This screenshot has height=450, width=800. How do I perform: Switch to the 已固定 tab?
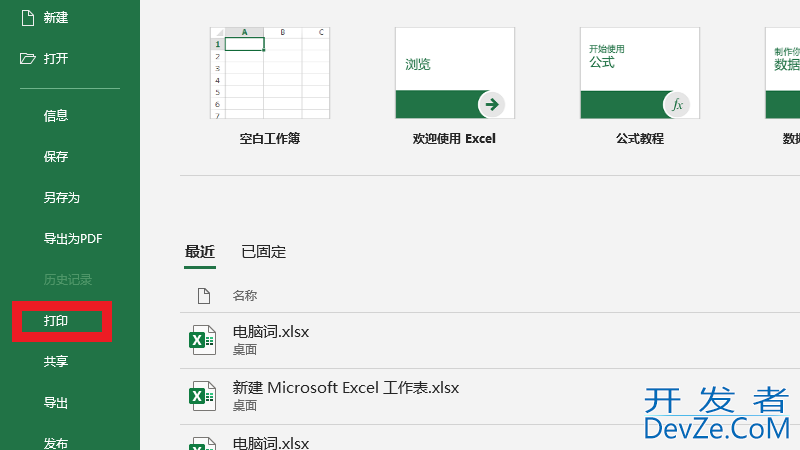tap(264, 252)
